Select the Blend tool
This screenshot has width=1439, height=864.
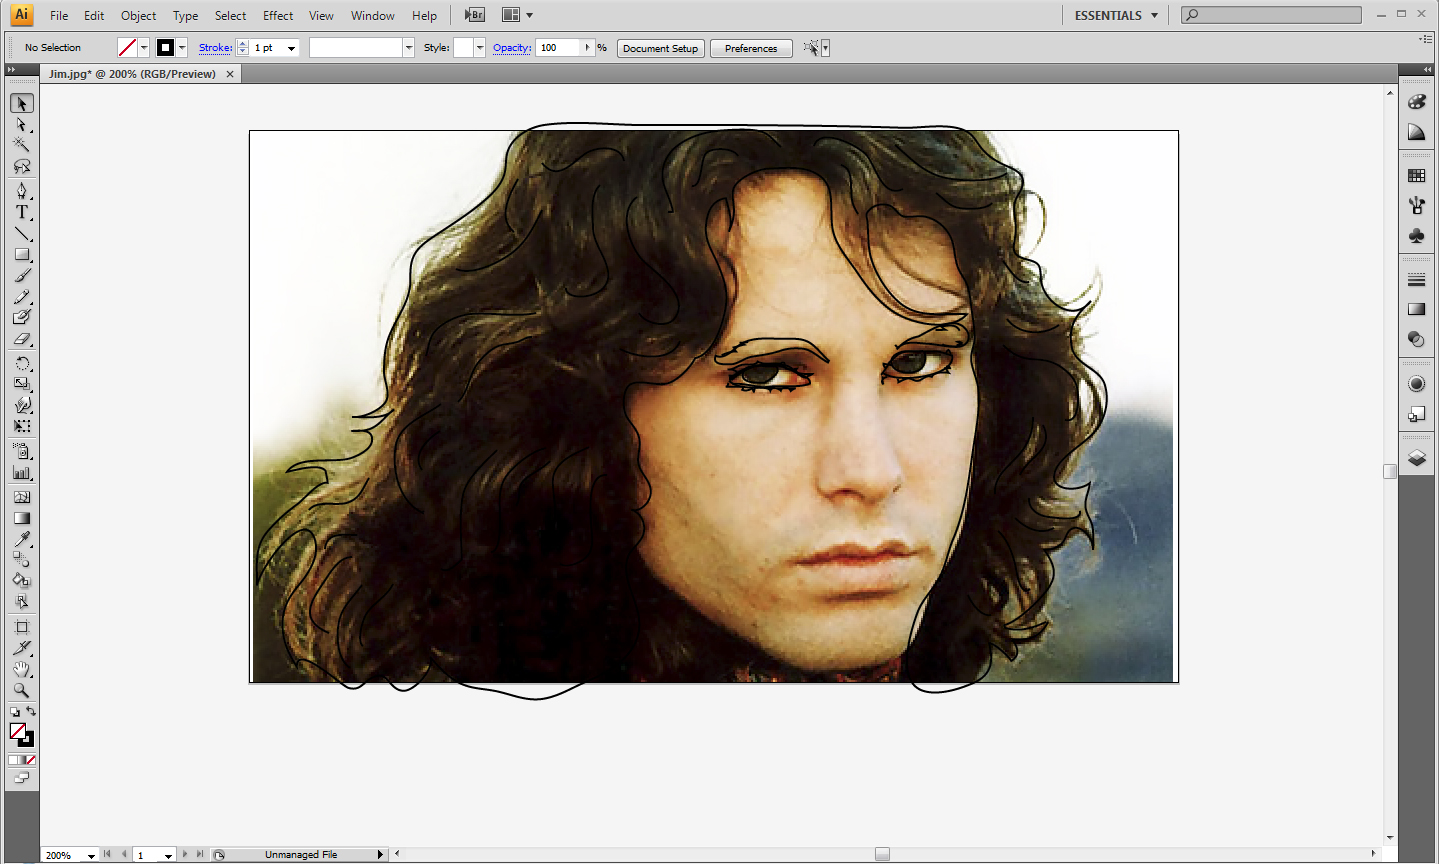click(22, 559)
